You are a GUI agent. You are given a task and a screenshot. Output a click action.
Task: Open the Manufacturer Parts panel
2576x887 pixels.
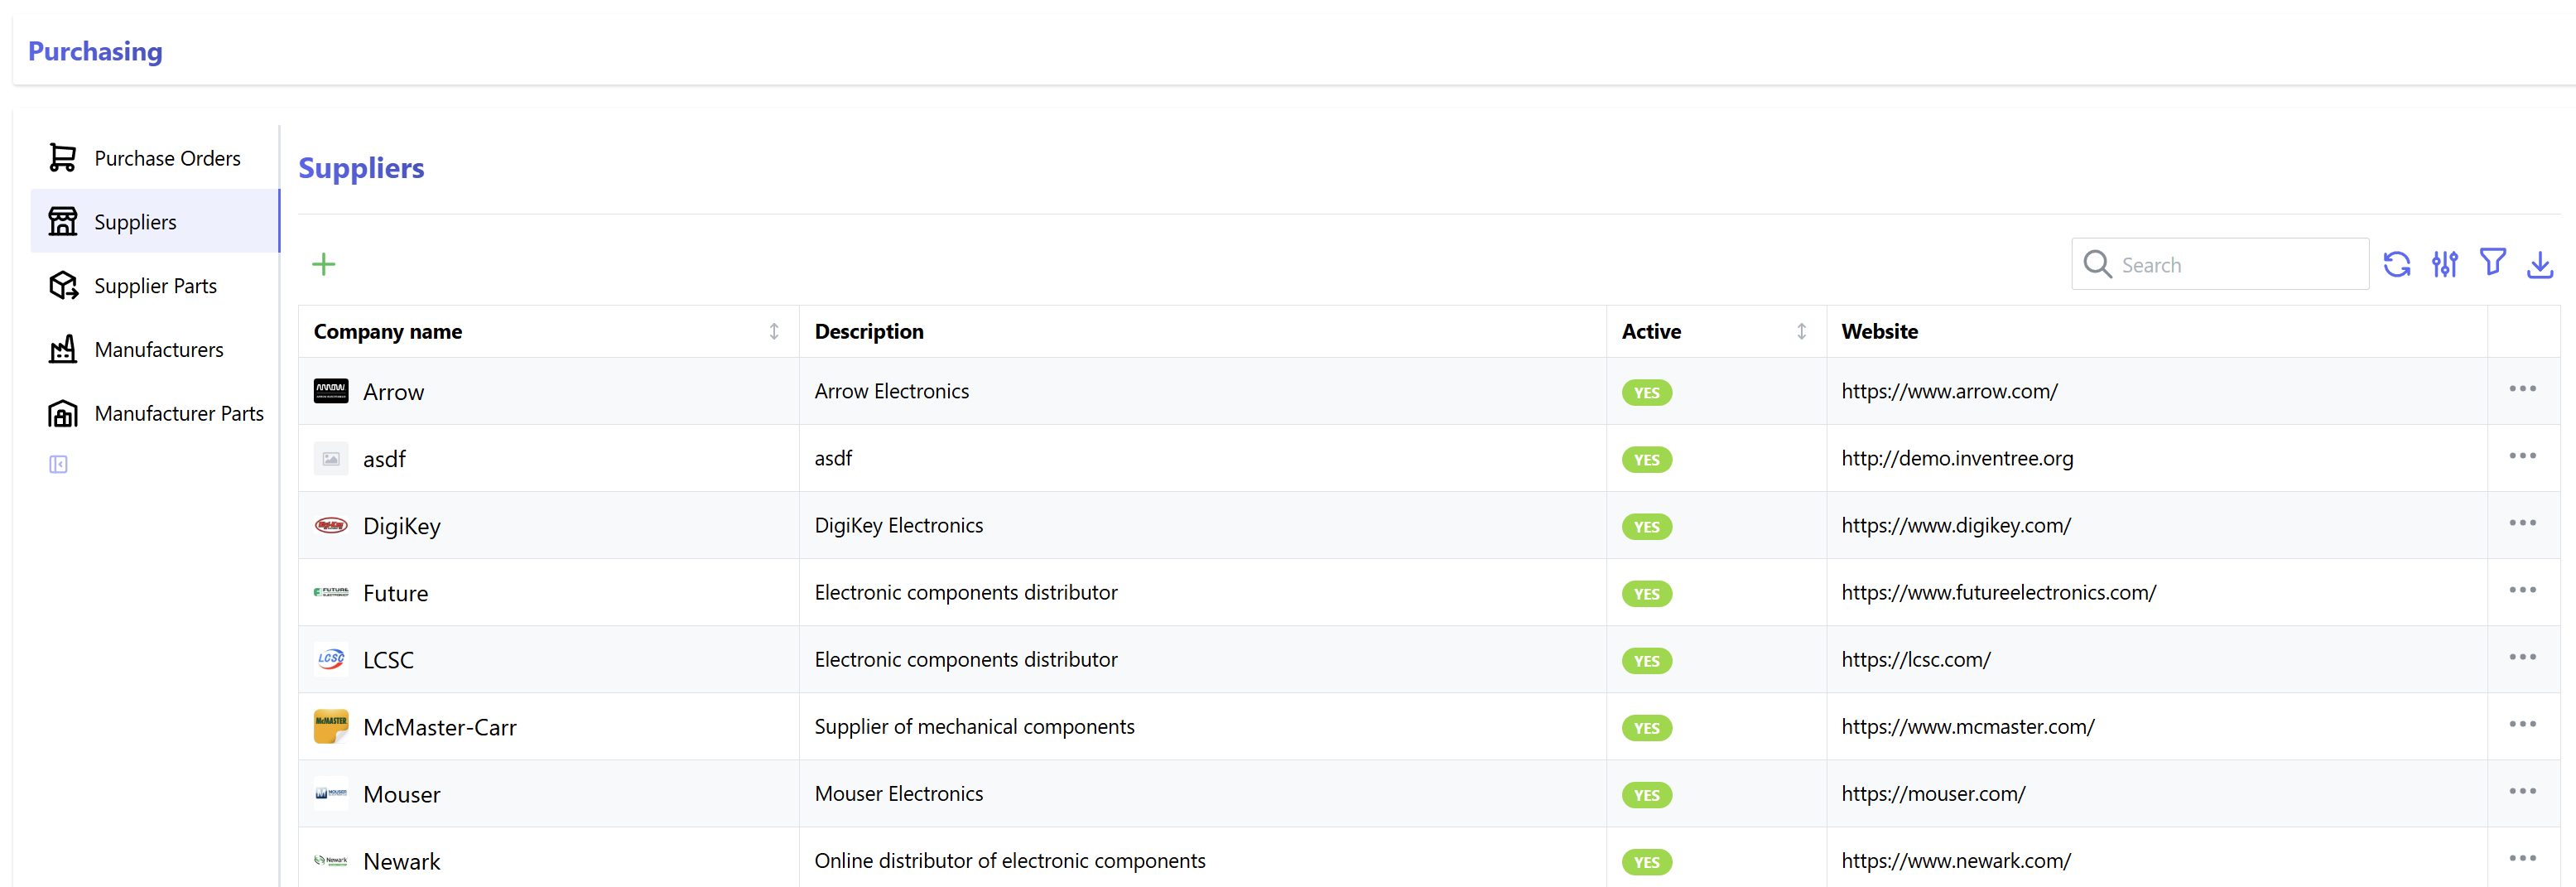coord(179,413)
